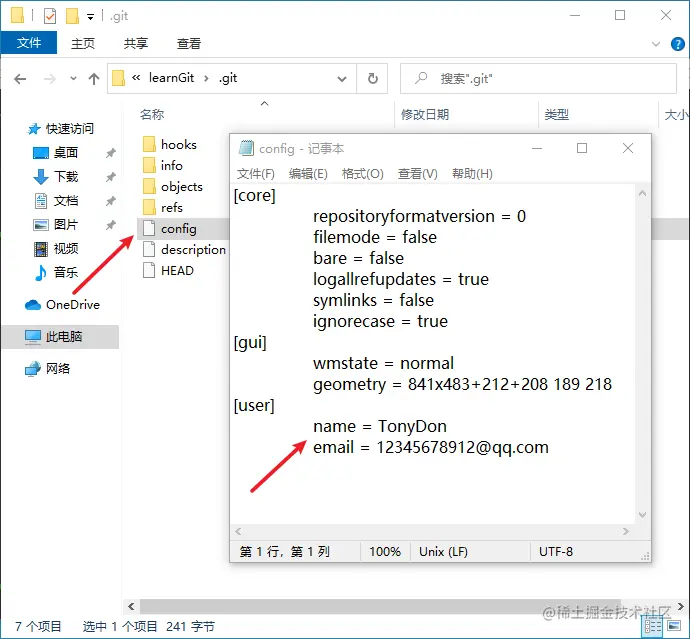Switch Explorer to details view icon
Viewport: 690px width, 639px height.
coord(653,625)
